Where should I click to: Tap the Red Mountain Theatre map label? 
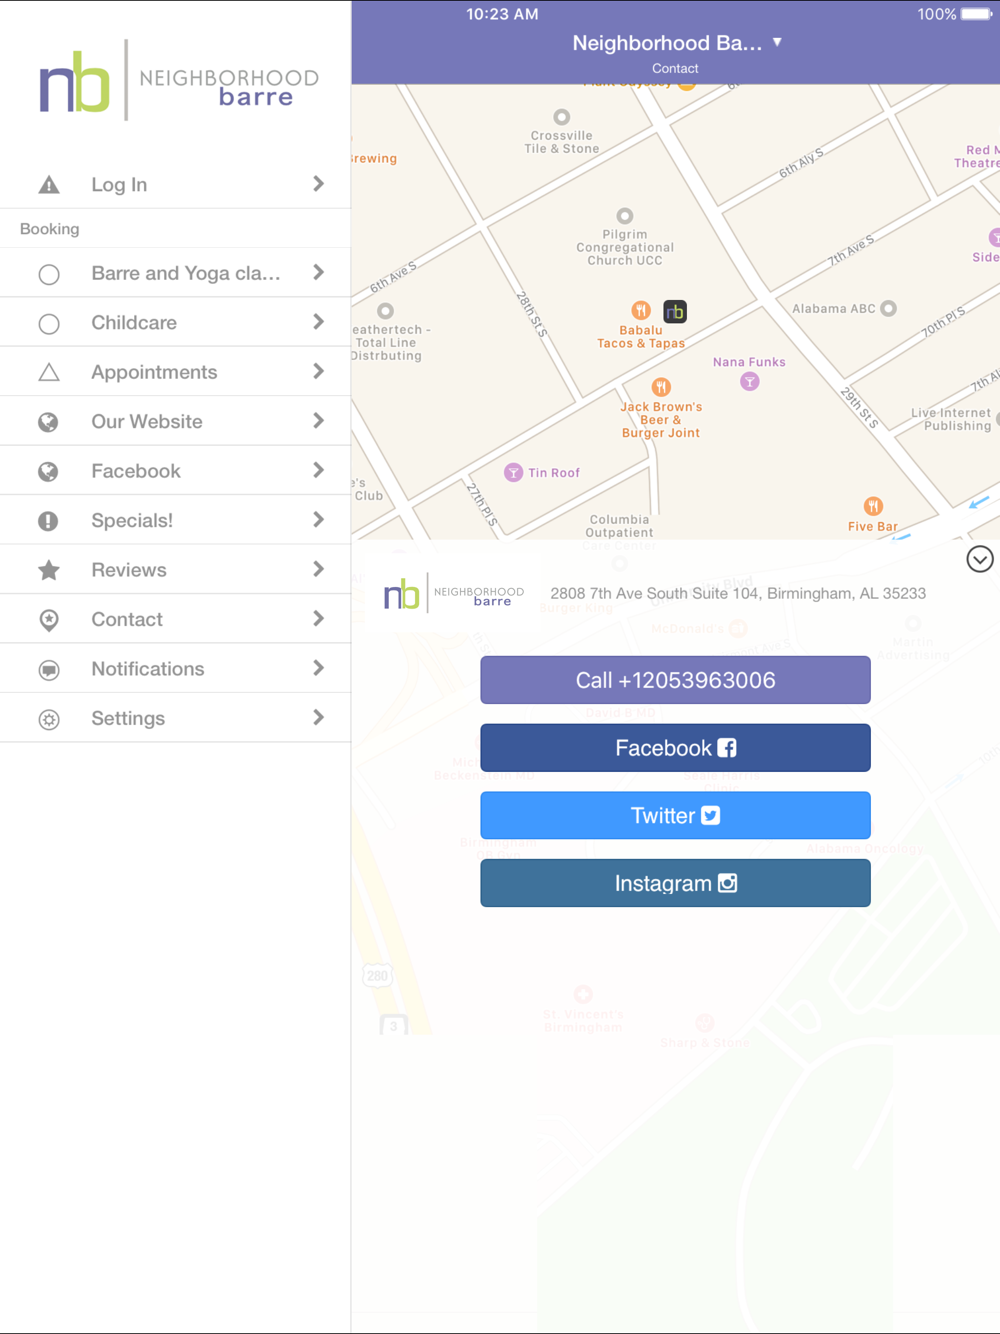[977, 157]
